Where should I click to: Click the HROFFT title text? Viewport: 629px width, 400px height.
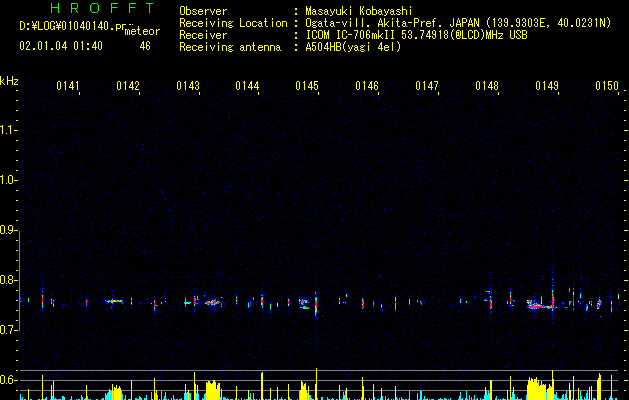[103, 8]
